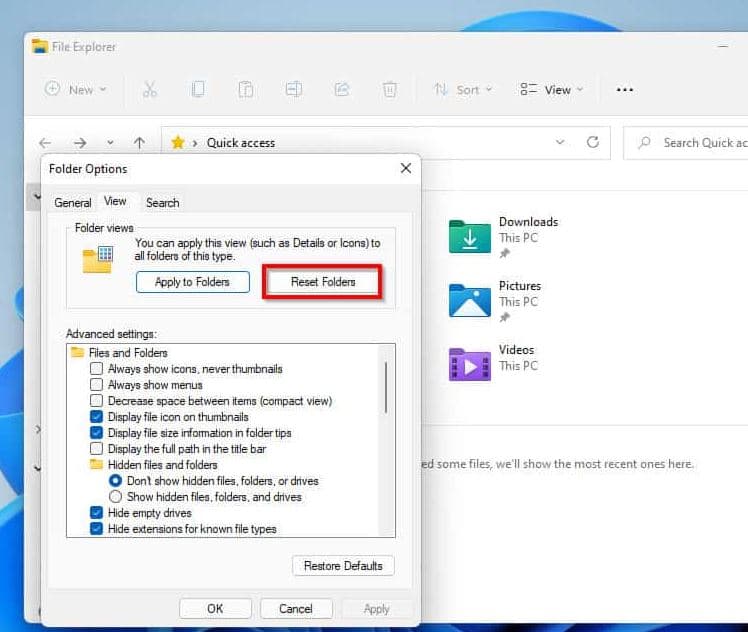Click Apply to Folders button
The height and width of the screenshot is (632, 748).
tap(193, 282)
